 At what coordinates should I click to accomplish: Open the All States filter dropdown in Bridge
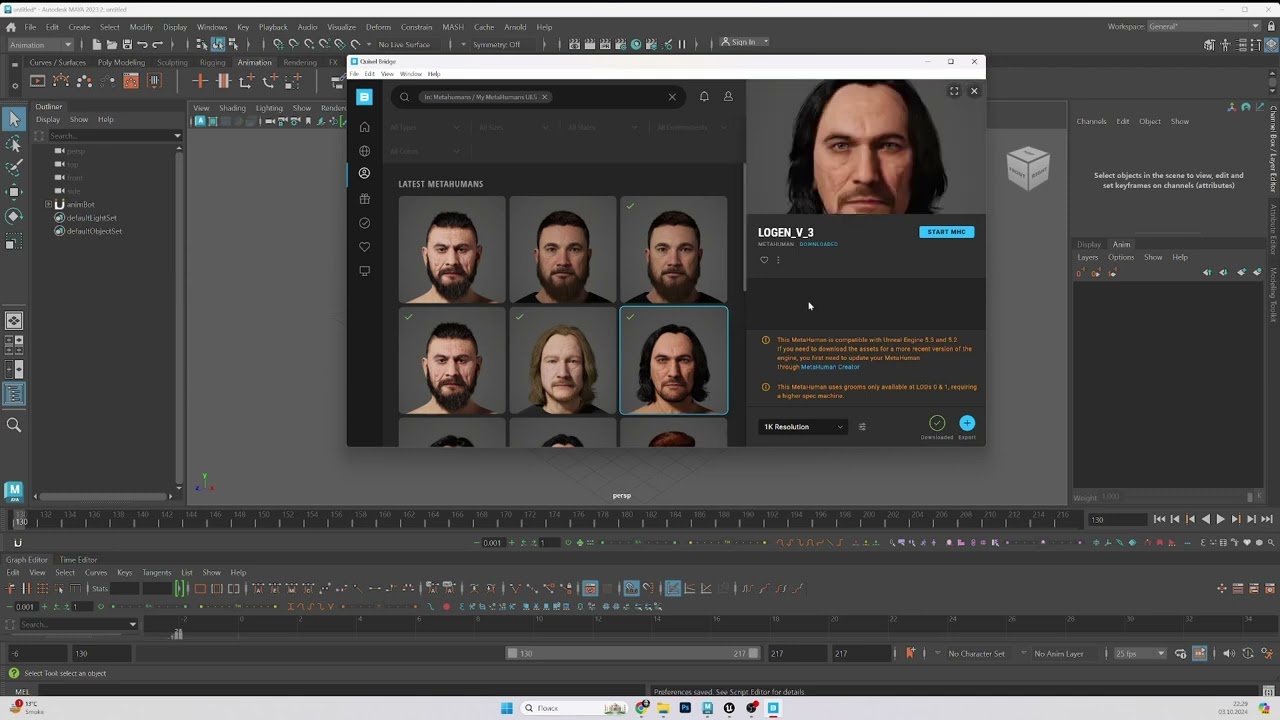click(x=603, y=127)
